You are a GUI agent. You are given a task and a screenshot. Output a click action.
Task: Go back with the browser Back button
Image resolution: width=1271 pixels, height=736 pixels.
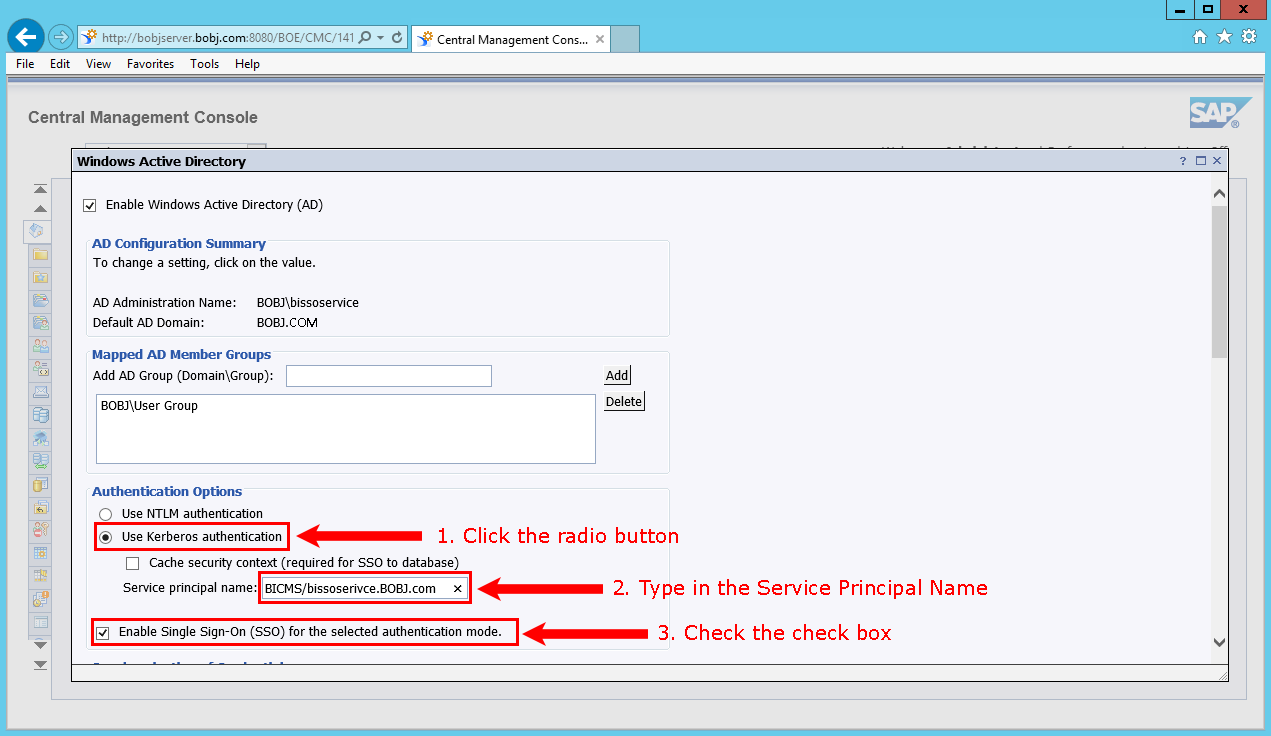coord(25,37)
